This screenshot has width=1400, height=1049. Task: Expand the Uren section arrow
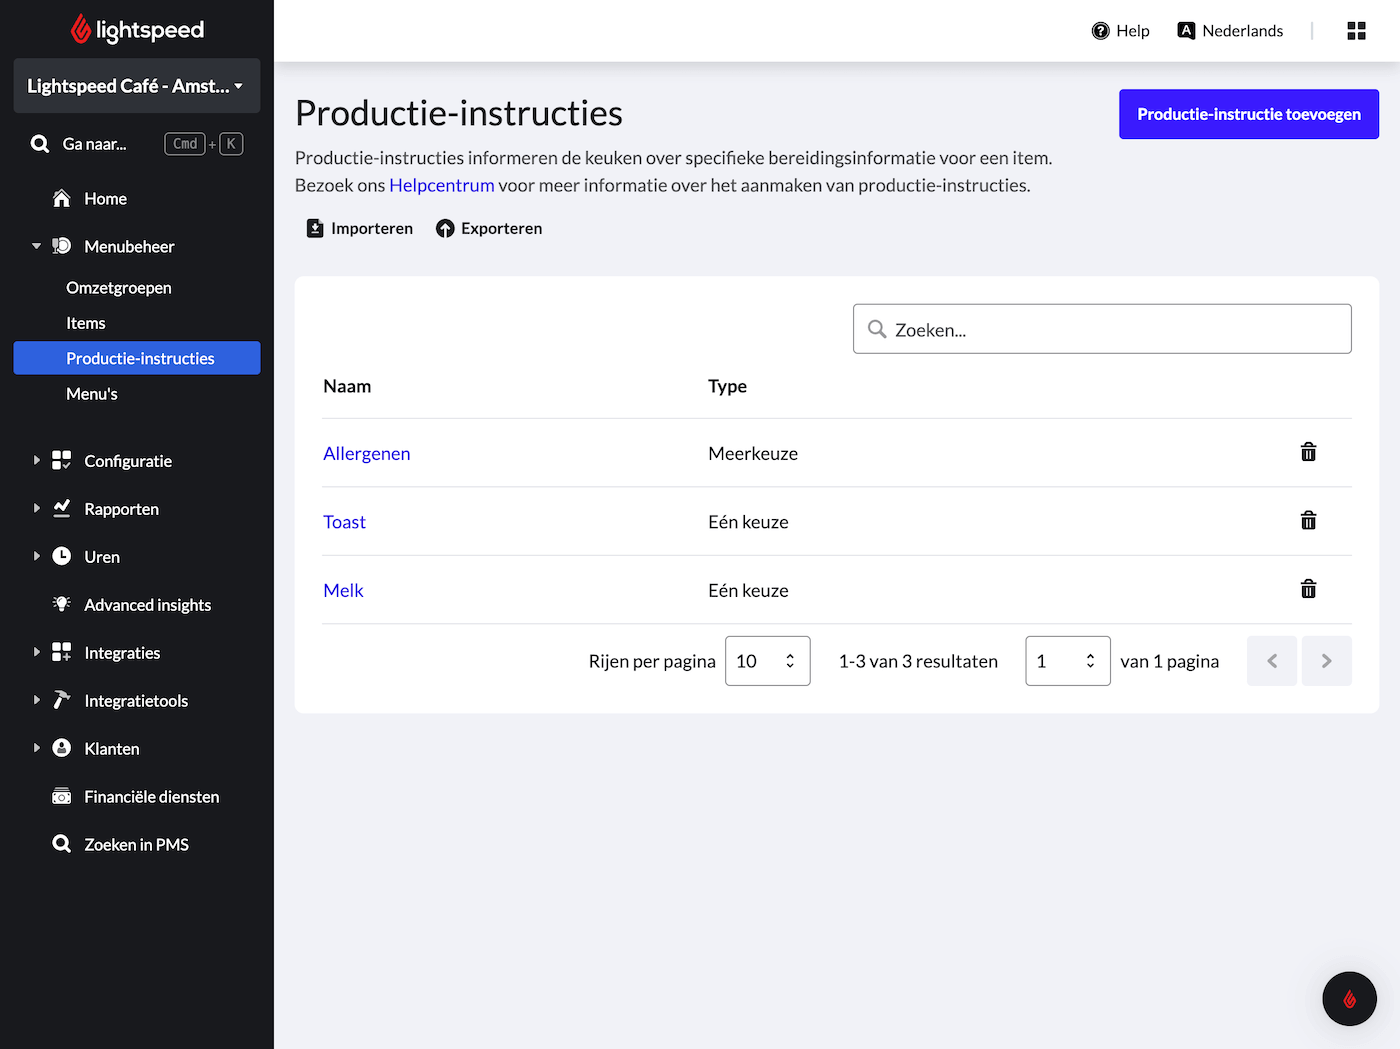coord(36,556)
